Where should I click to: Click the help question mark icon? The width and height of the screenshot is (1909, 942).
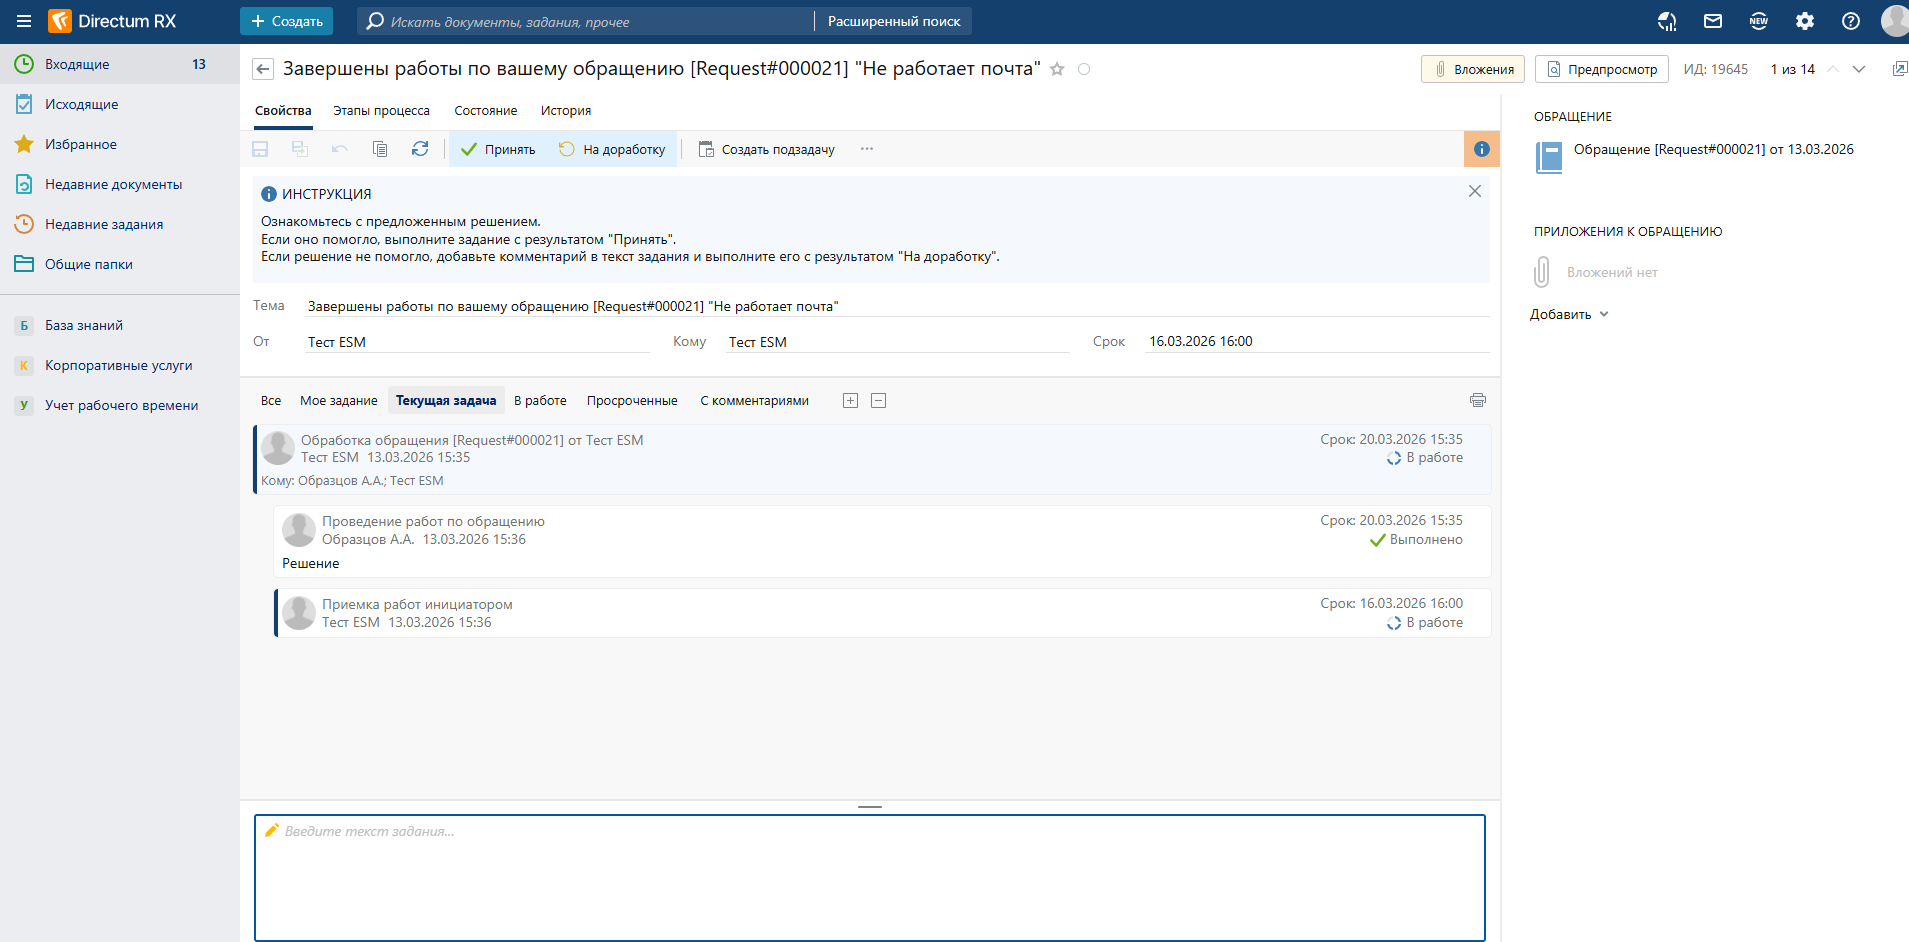coord(1851,21)
